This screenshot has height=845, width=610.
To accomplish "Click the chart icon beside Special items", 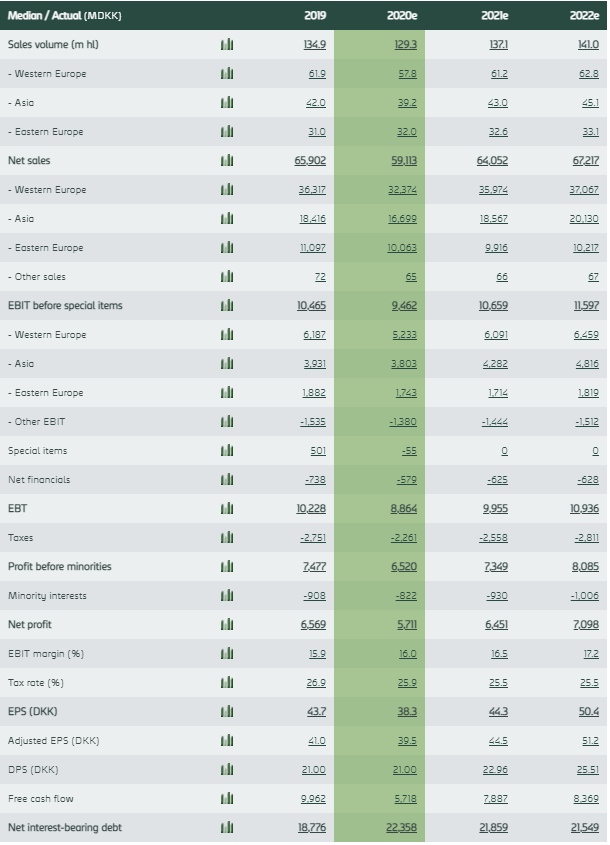I will click(x=226, y=451).
